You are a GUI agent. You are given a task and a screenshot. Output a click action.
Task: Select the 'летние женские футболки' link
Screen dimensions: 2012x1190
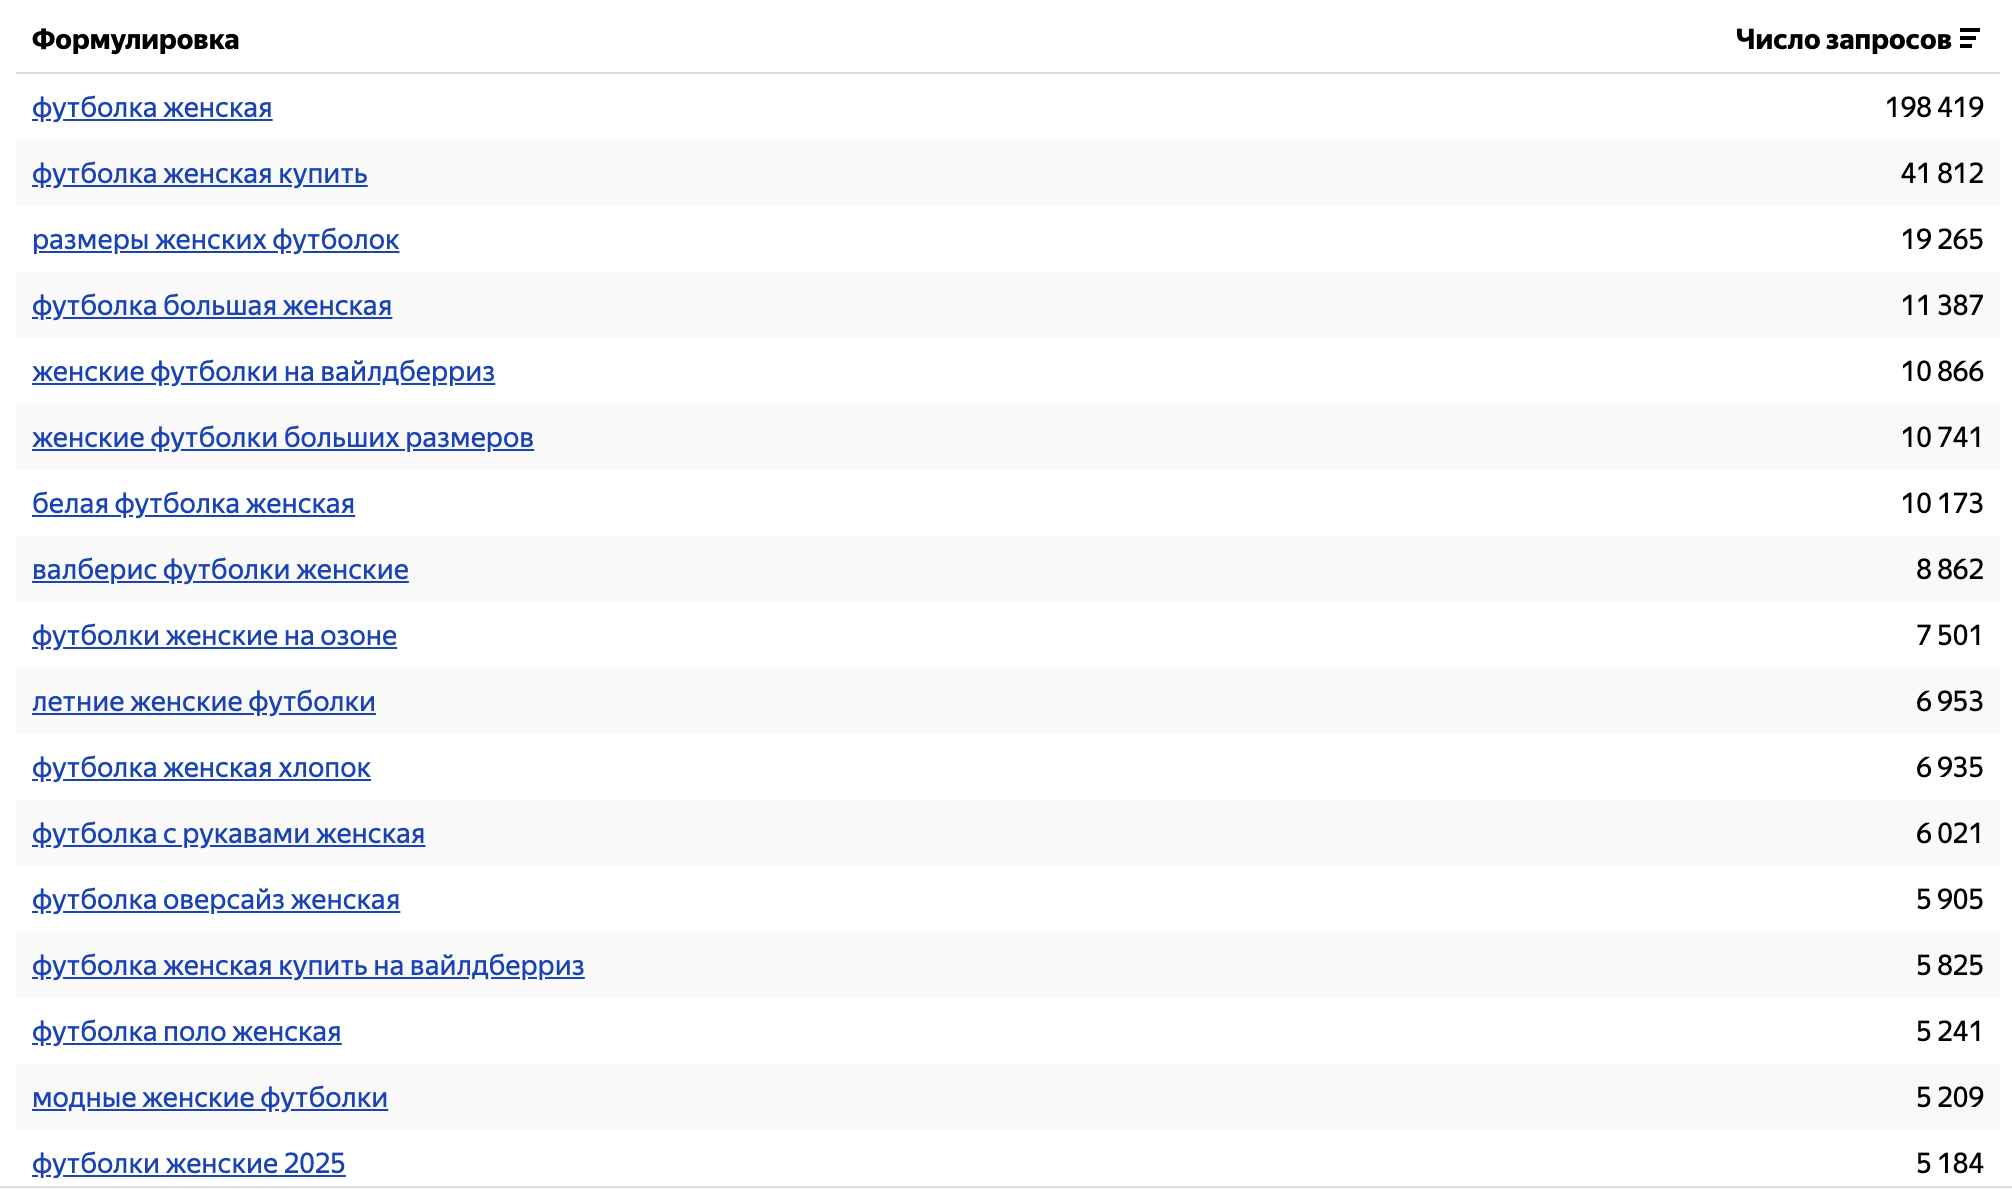click(x=204, y=701)
